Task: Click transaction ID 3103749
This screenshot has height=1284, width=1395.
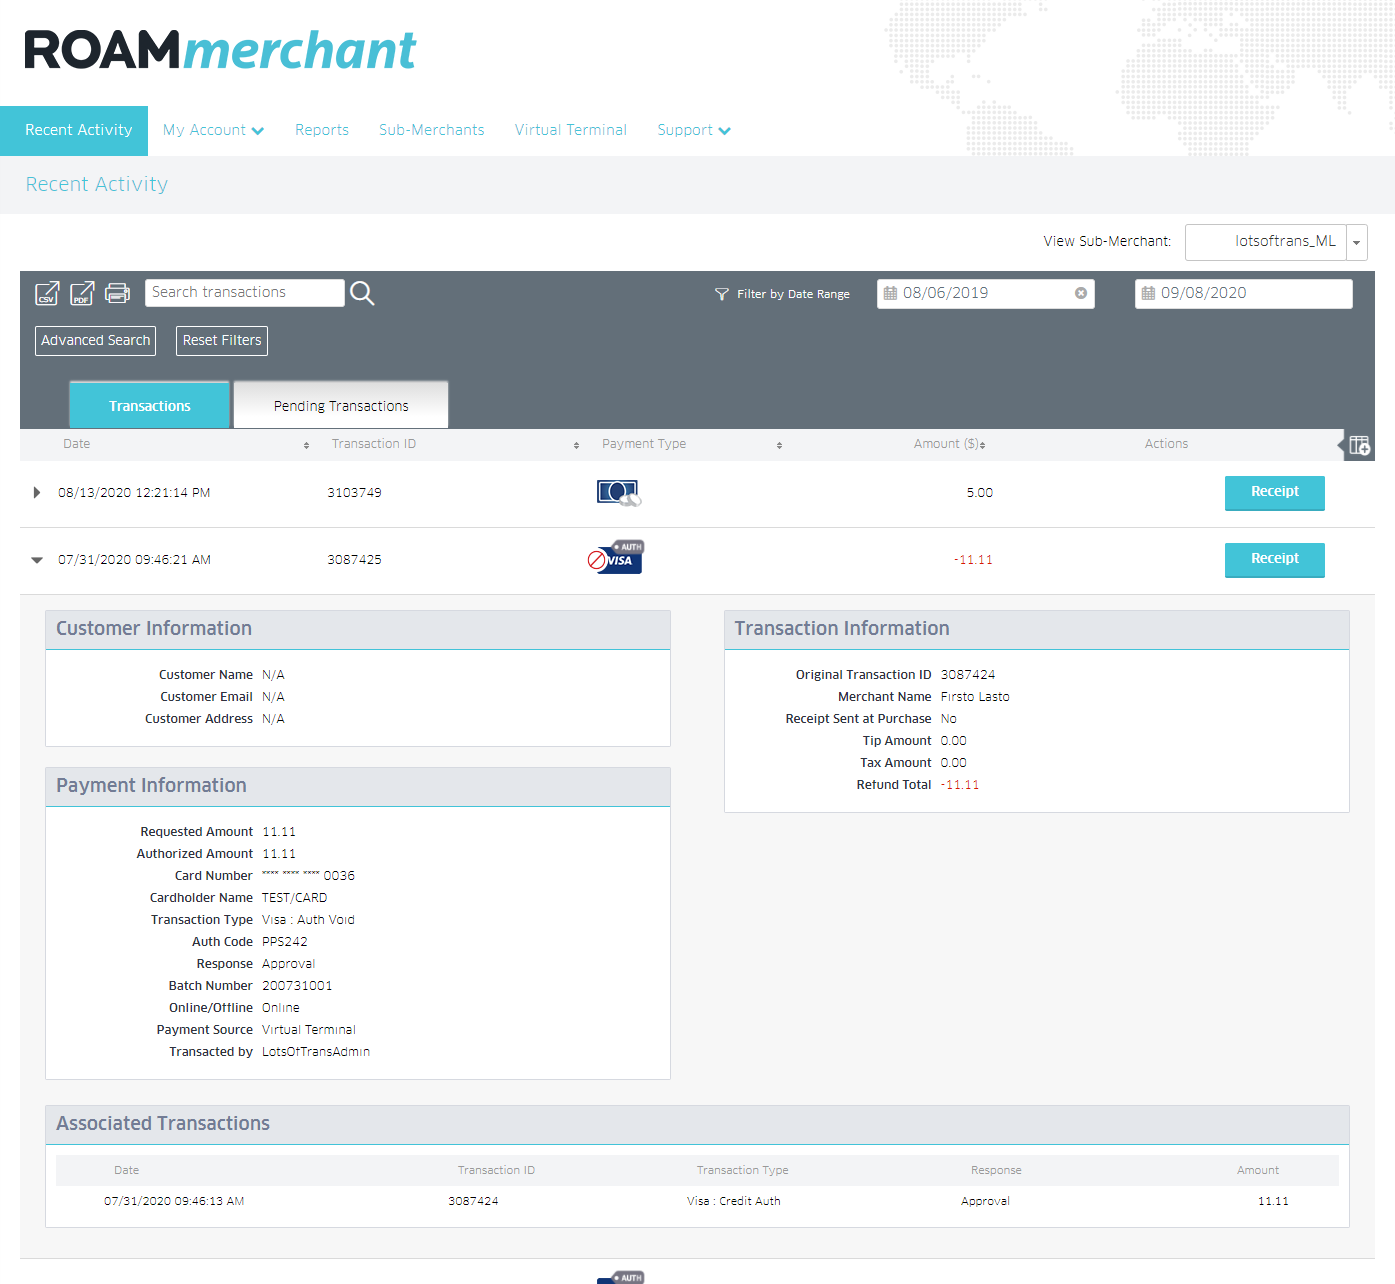Action: pyautogui.click(x=354, y=493)
